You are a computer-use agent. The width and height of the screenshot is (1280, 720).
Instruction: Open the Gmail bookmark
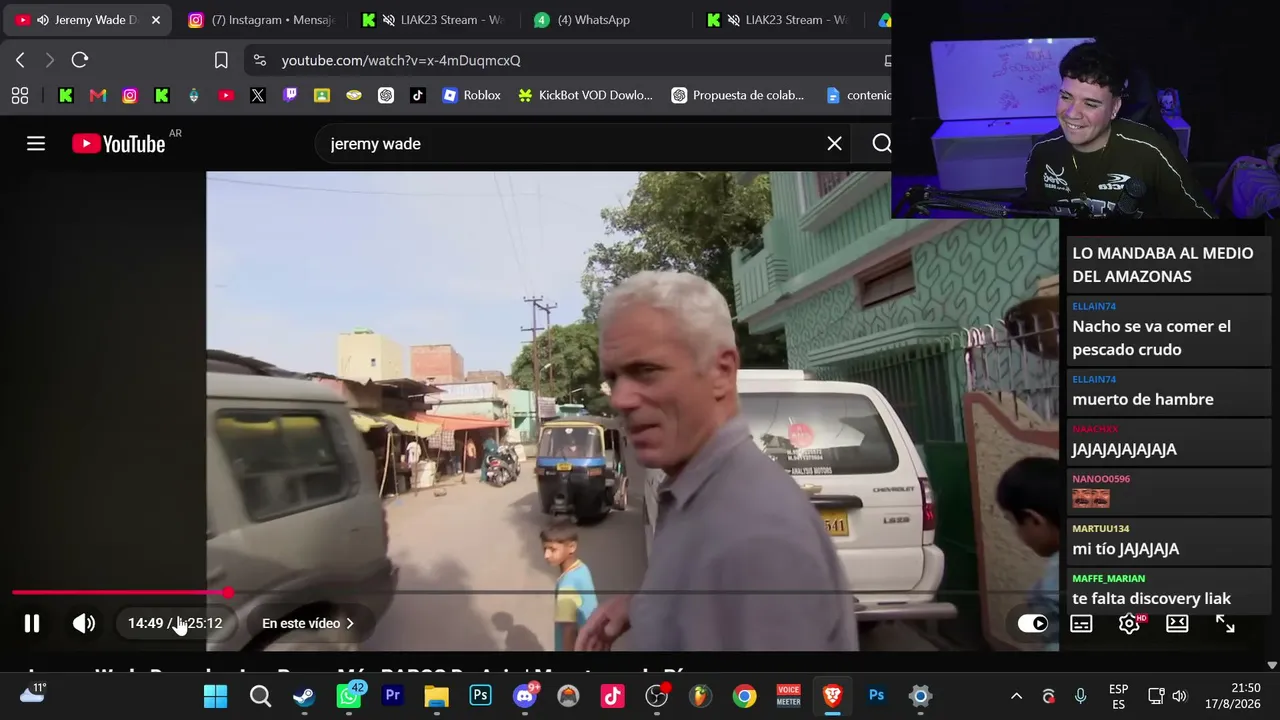[98, 95]
